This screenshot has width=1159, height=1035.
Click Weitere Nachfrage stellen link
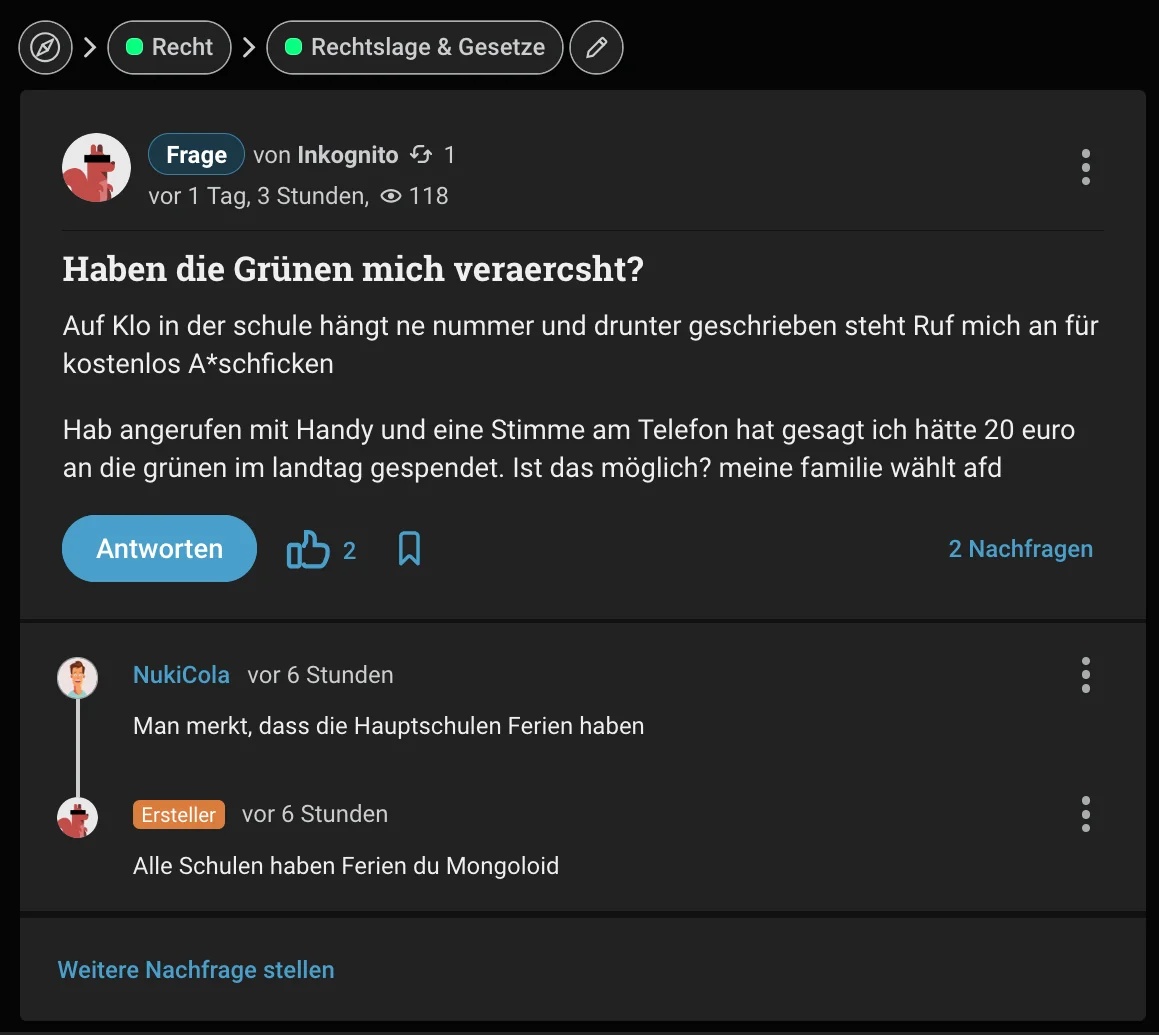click(x=196, y=970)
